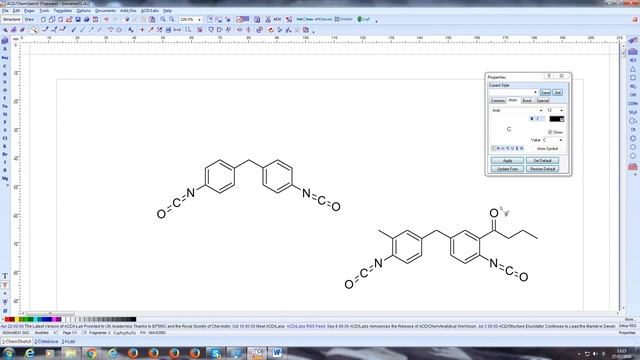The height and width of the screenshot is (360, 640).
Task: Select Carbon in the atom sidebar
Action: pos(5,66)
